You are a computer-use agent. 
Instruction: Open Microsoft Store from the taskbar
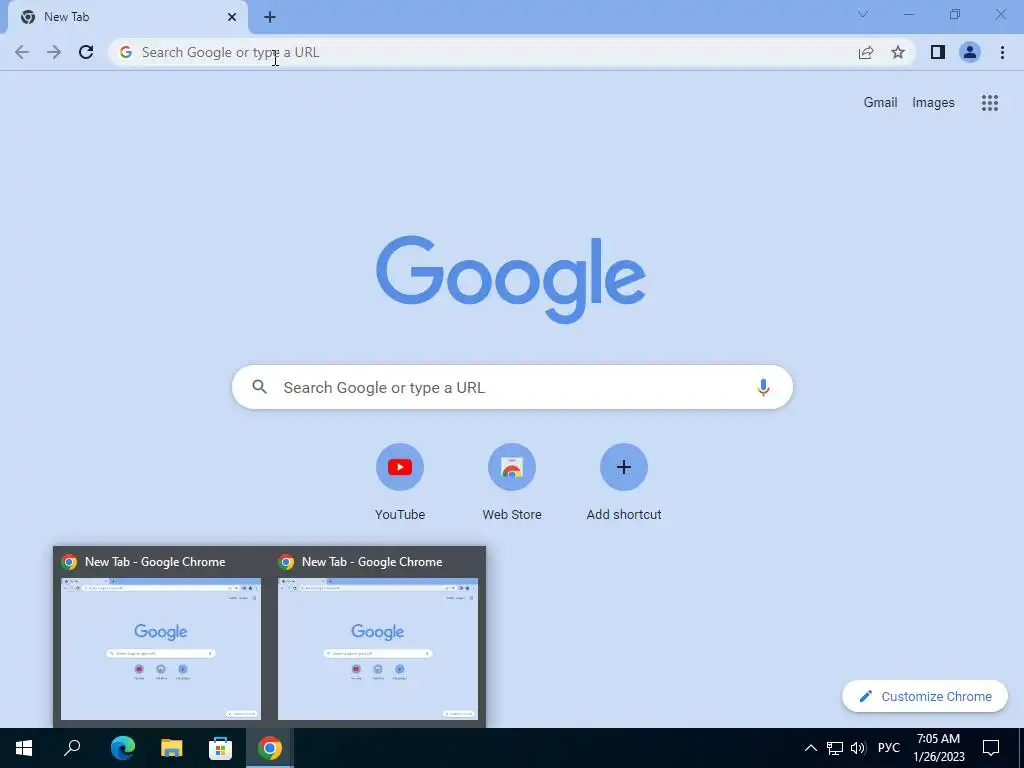click(221, 748)
